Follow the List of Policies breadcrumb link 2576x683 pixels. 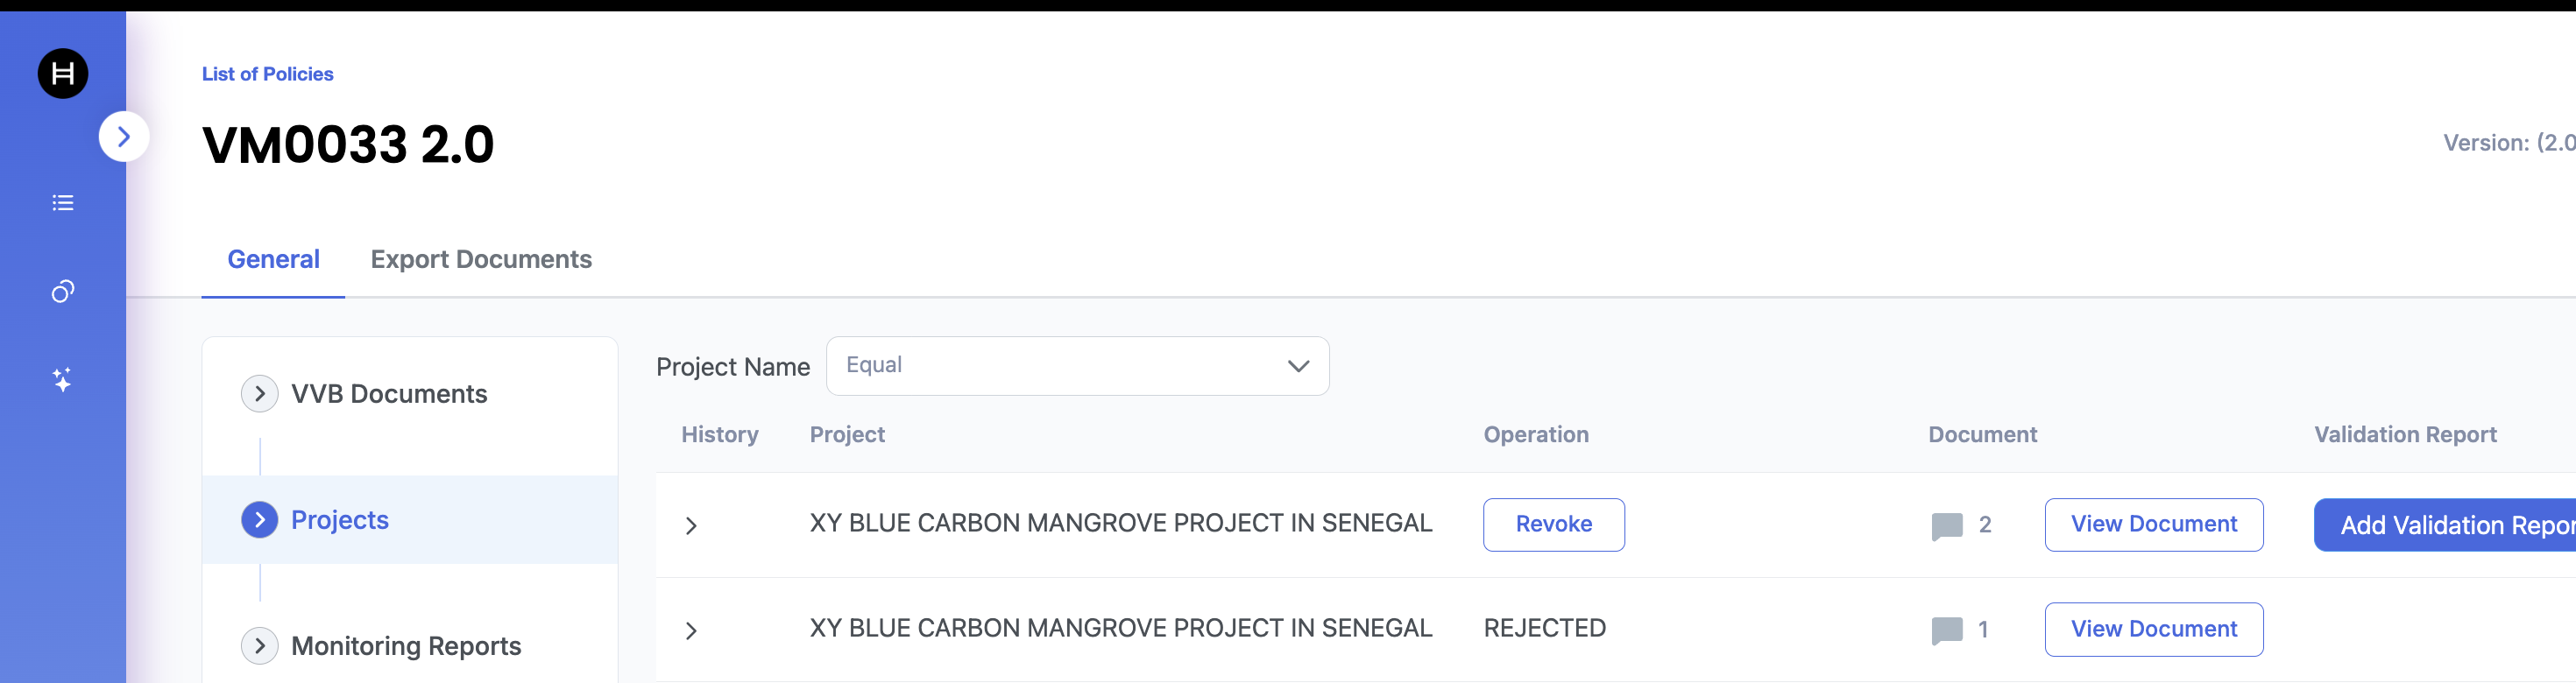(x=267, y=74)
